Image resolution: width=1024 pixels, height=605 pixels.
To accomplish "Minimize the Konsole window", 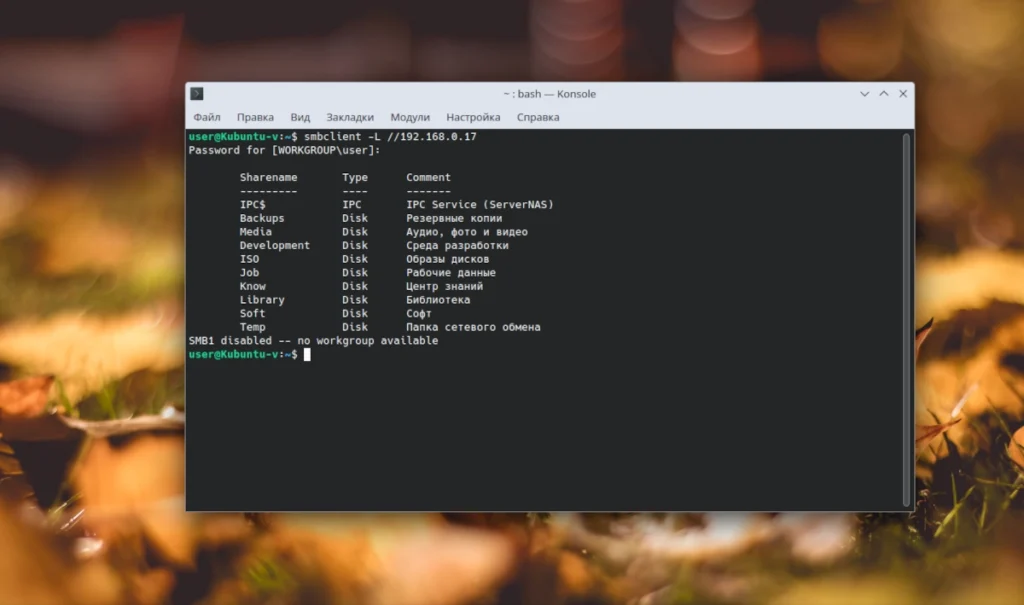I will pos(865,94).
